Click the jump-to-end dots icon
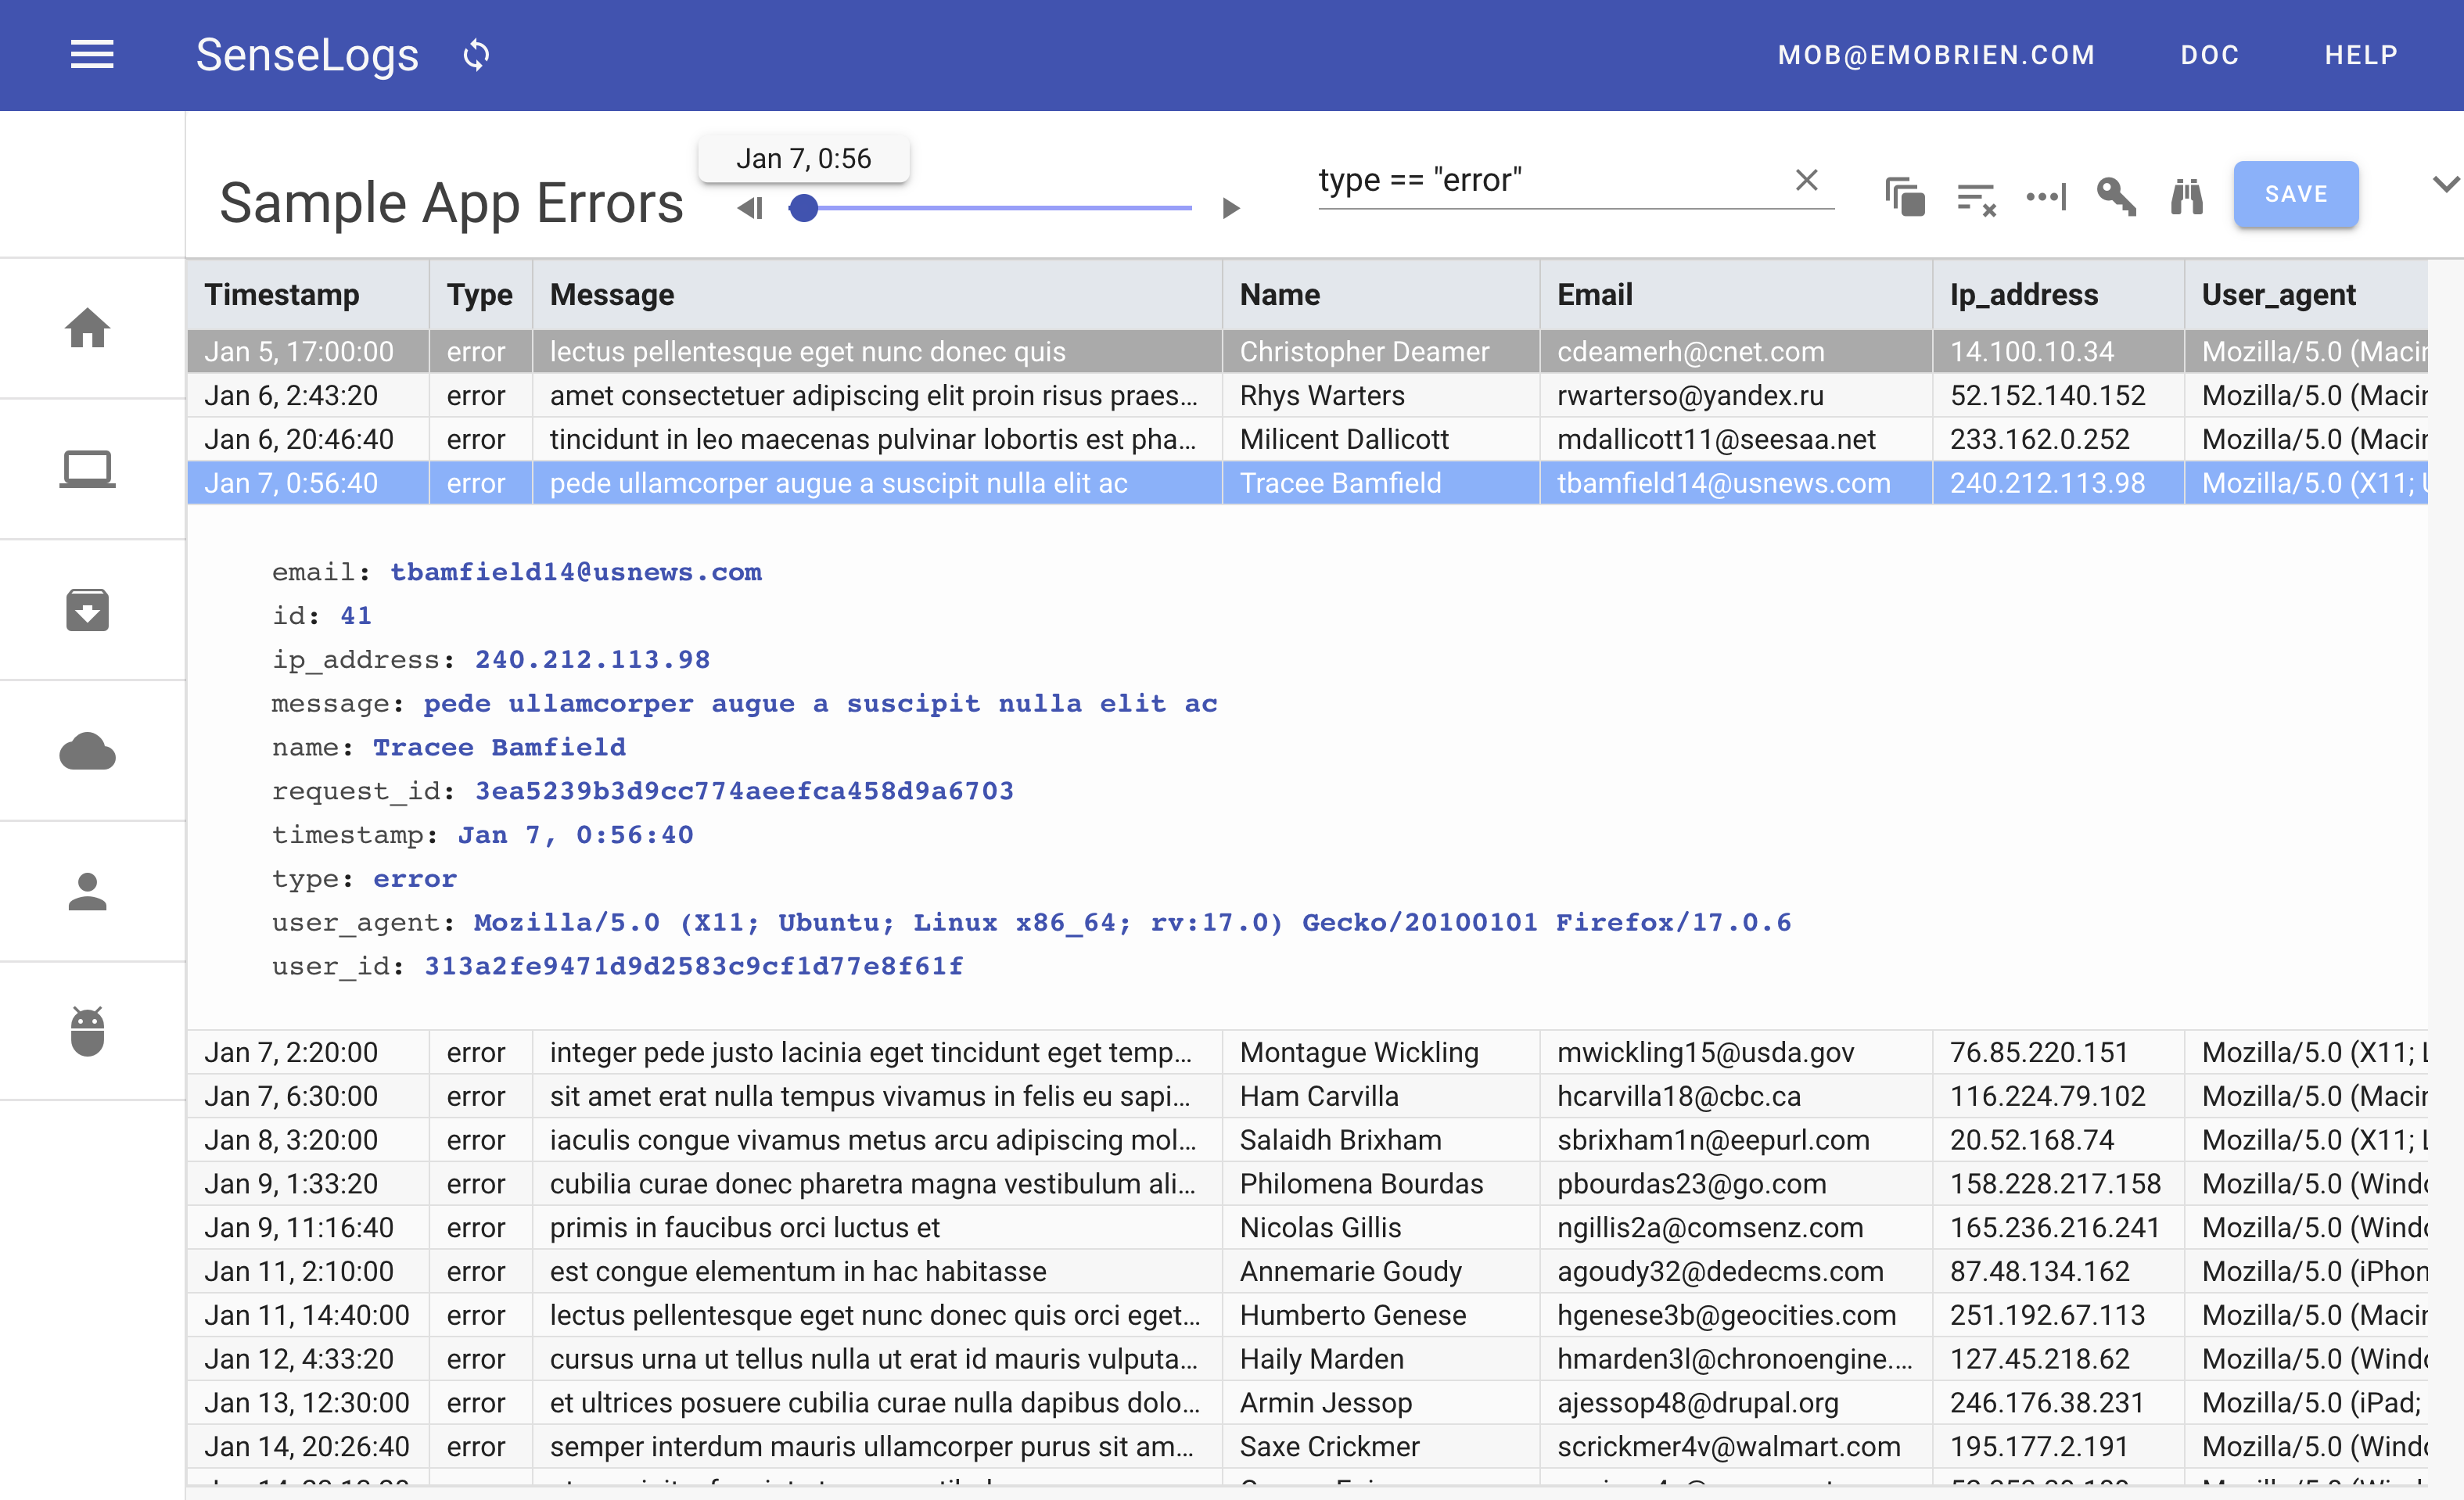Image resolution: width=2464 pixels, height=1500 pixels. pos(2046,196)
